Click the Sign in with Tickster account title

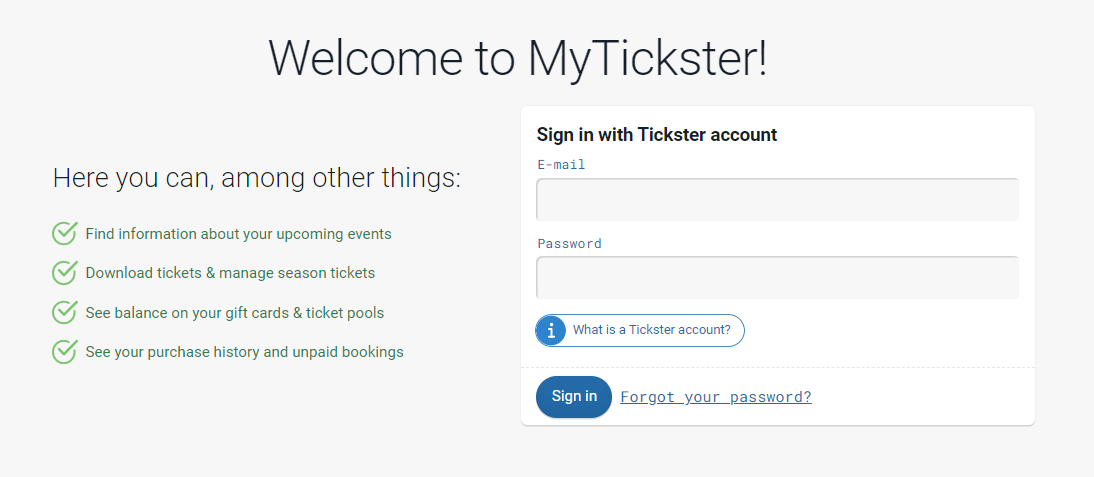657,135
